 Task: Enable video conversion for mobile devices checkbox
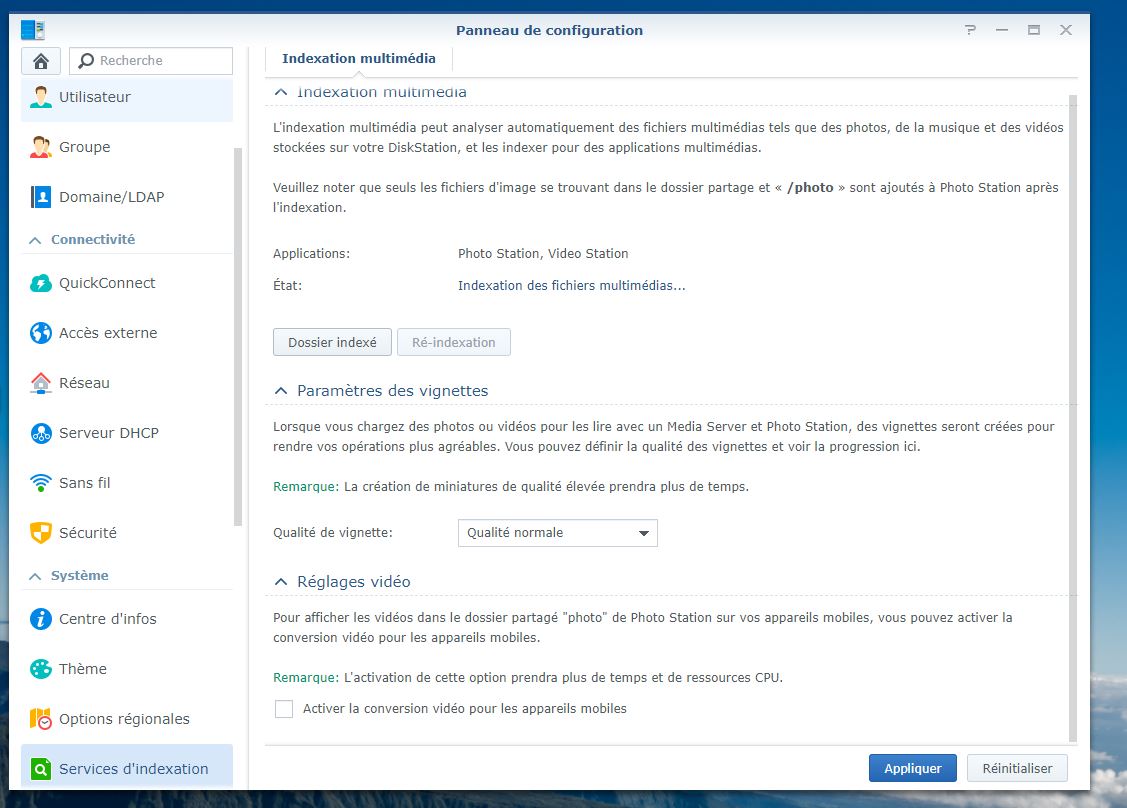pos(284,709)
